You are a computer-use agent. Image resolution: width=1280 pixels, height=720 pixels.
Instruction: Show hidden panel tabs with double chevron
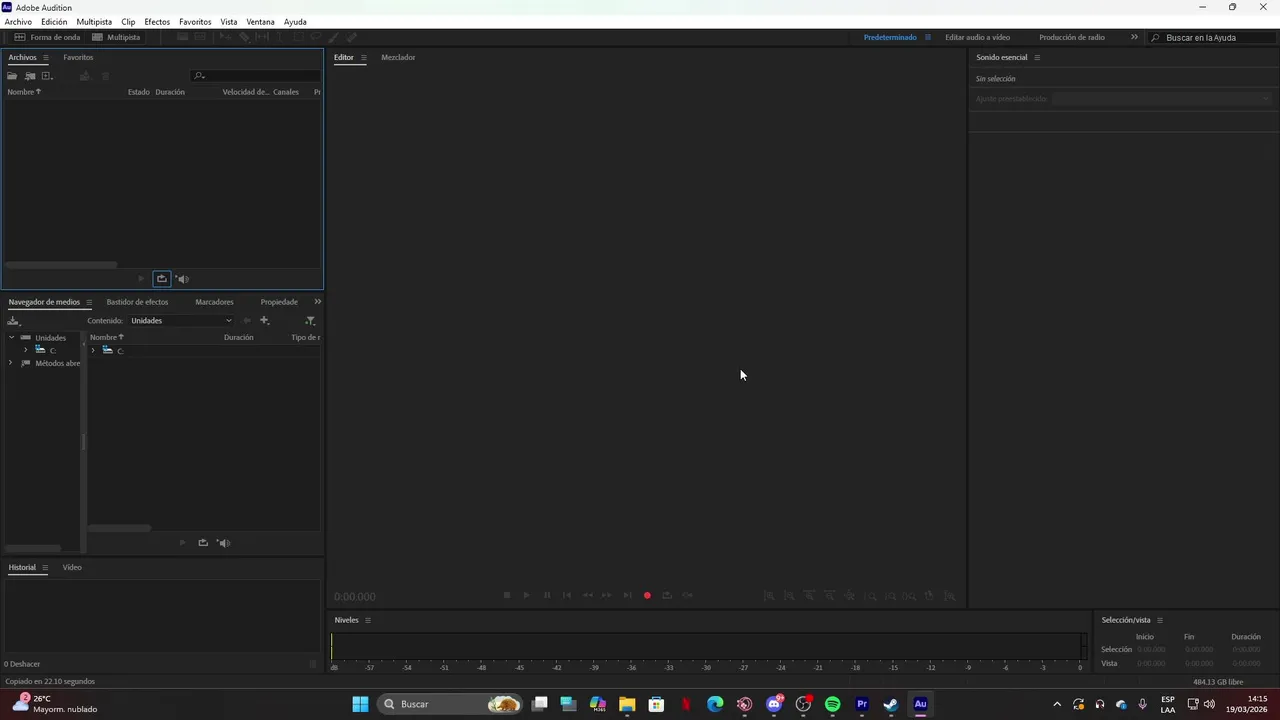(x=318, y=302)
